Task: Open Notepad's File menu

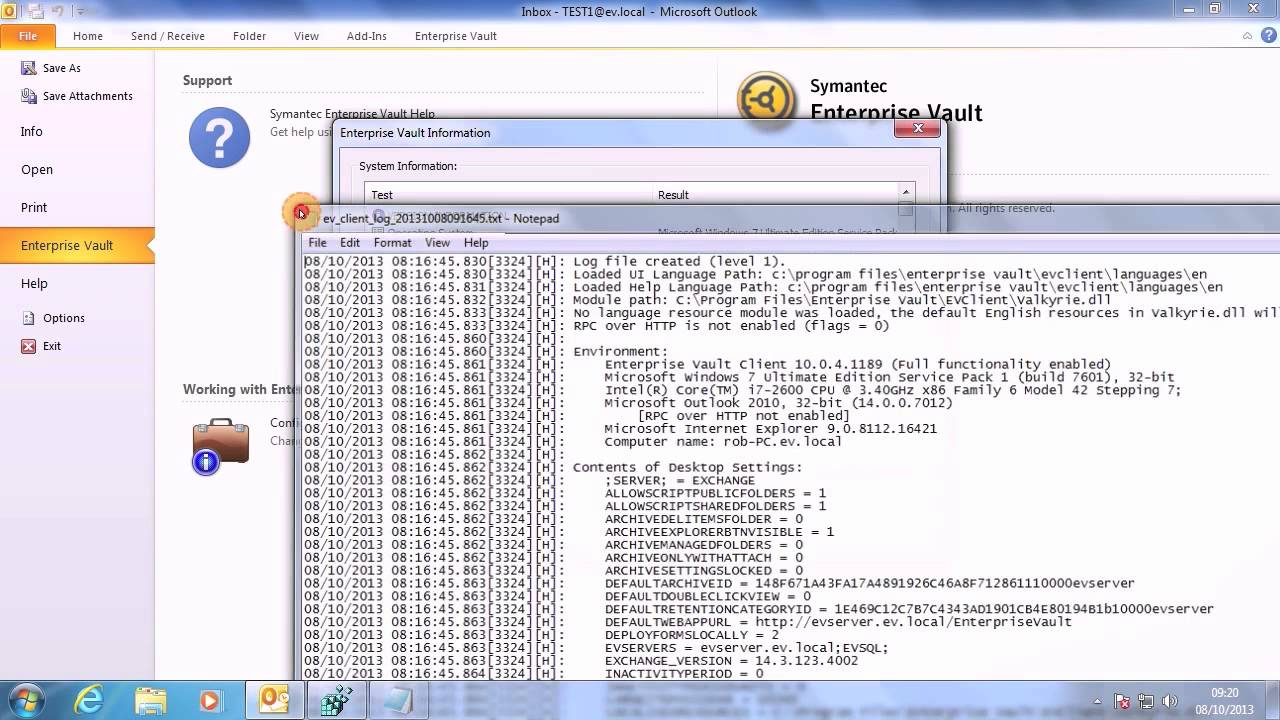Action: (317, 242)
